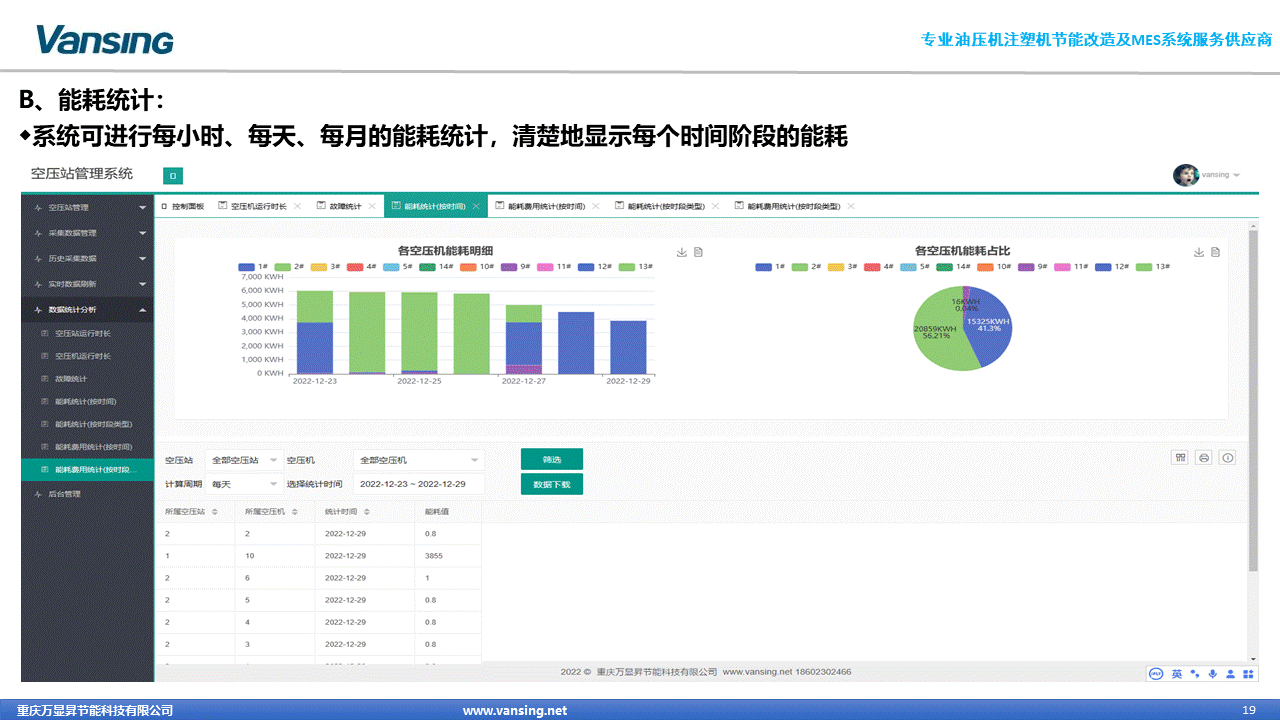Open data view for 各空压机能耗占比 pie chart
The width and height of the screenshot is (1280, 720).
(x=1215, y=252)
